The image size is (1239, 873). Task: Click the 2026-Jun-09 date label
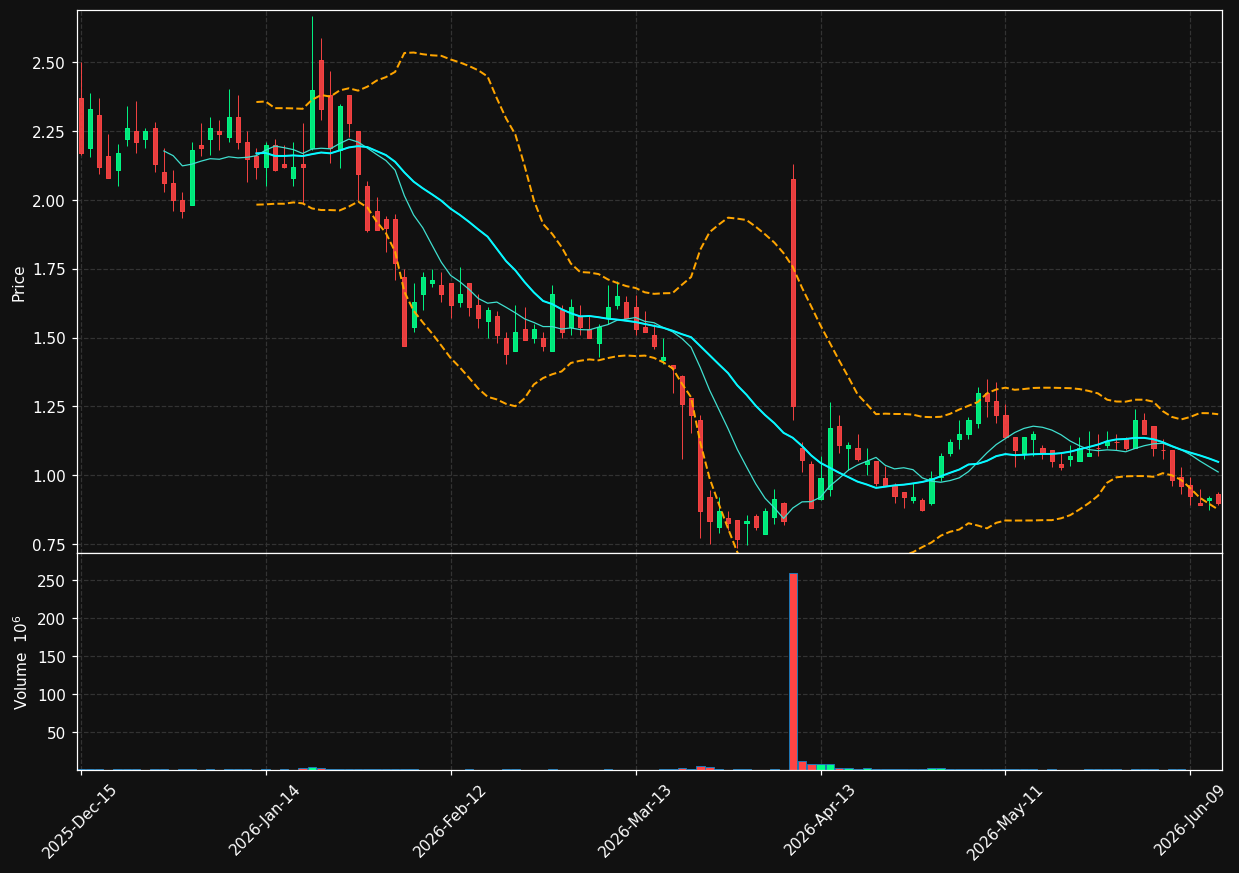click(1190, 821)
